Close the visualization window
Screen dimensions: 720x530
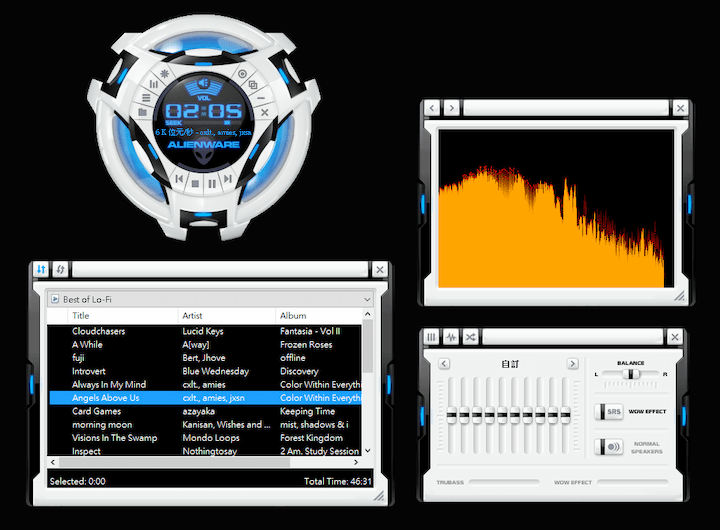[681, 108]
